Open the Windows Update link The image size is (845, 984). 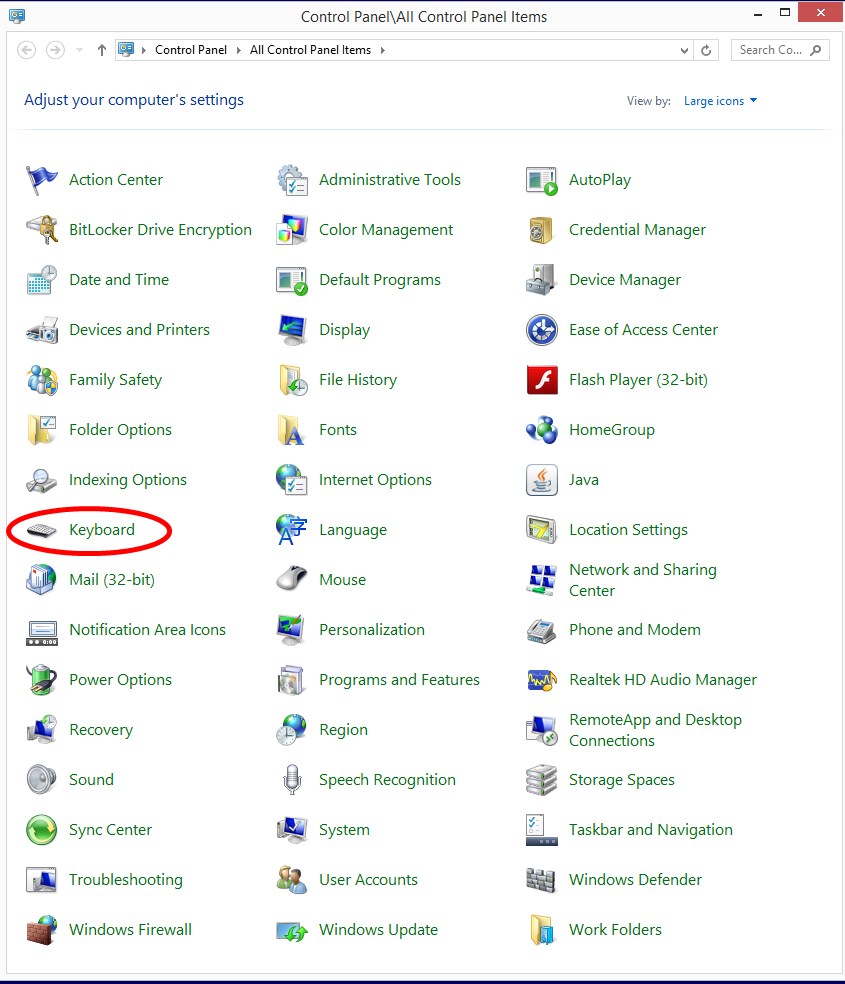pyautogui.click(x=378, y=930)
